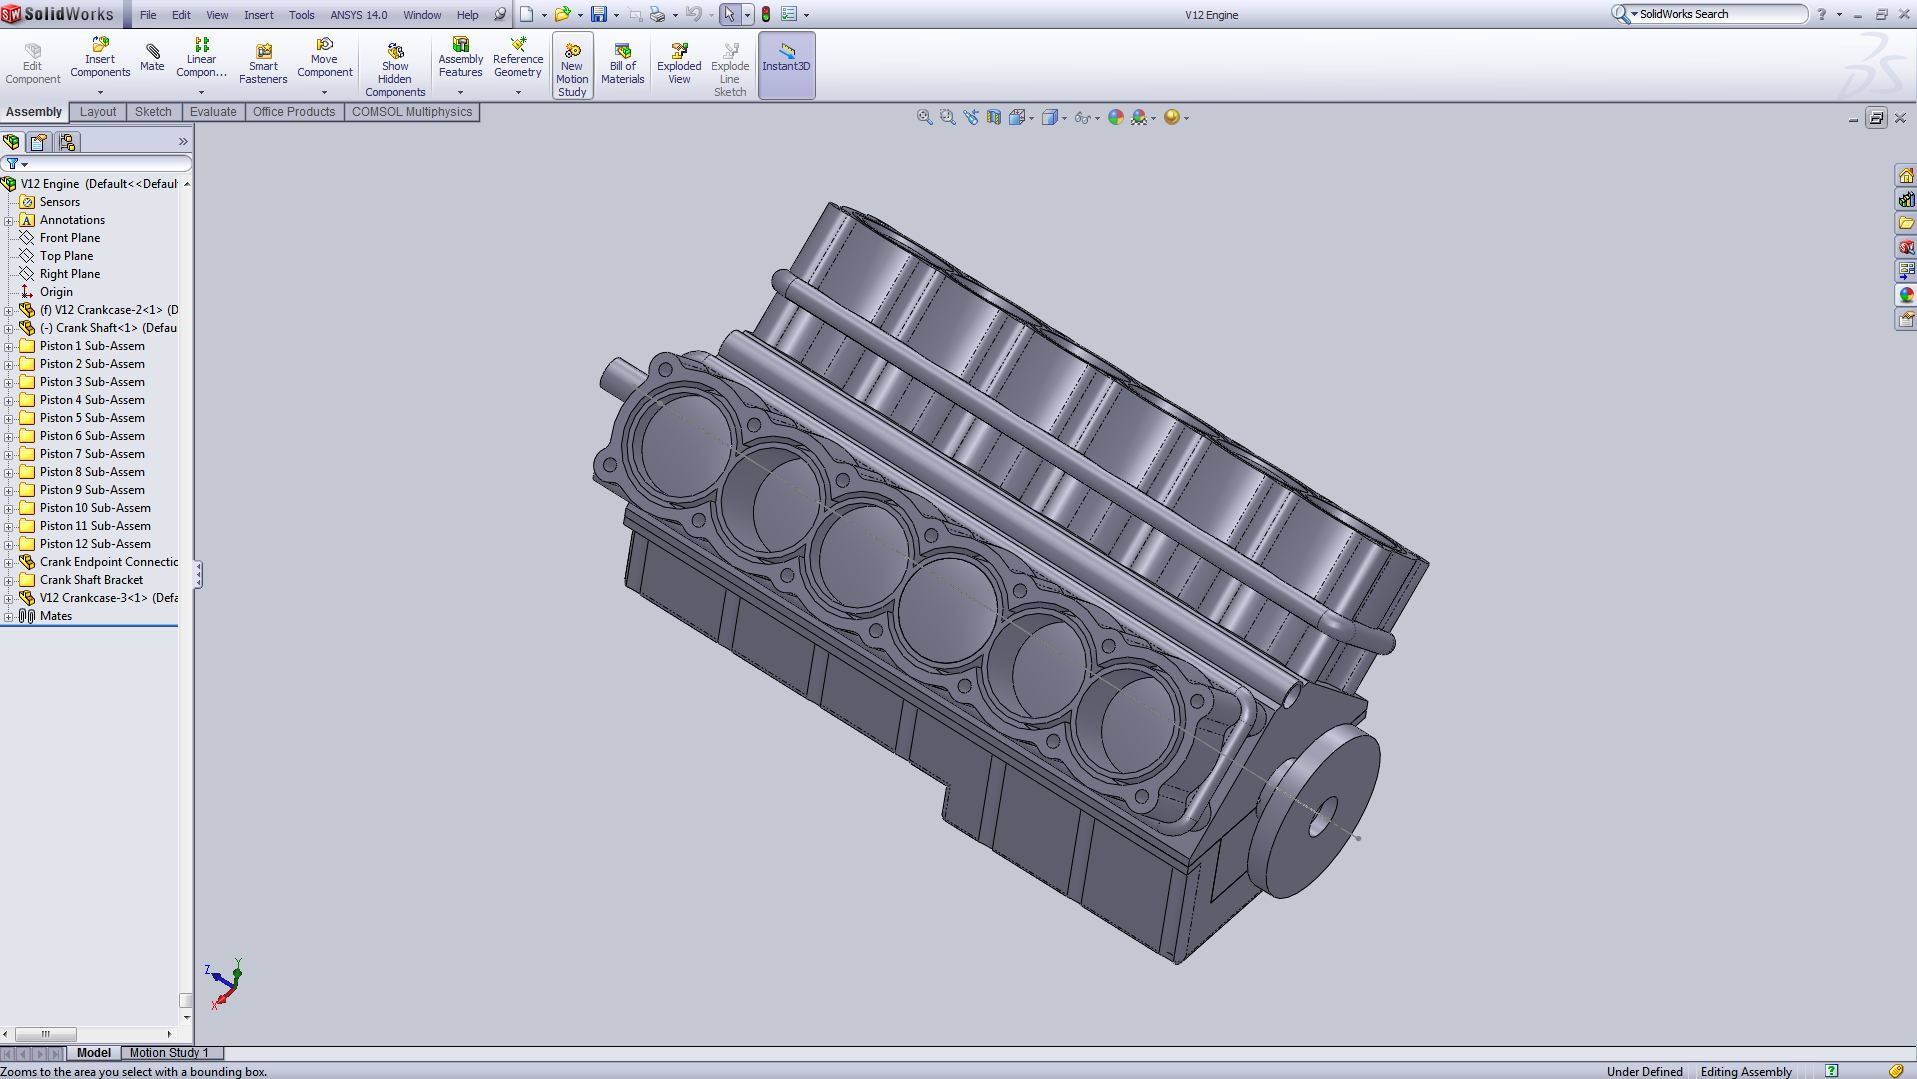Switch to the COMSOL Multiphysics tab
Screen dimensions: 1917x1079
(x=412, y=112)
